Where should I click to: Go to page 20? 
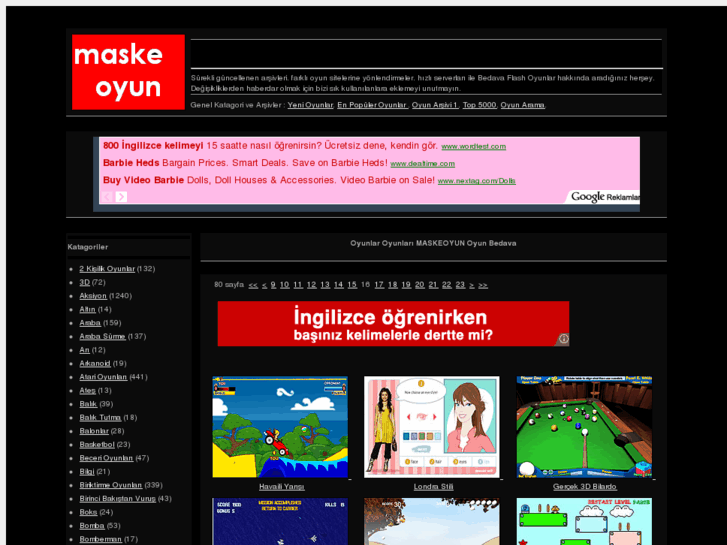(420, 285)
